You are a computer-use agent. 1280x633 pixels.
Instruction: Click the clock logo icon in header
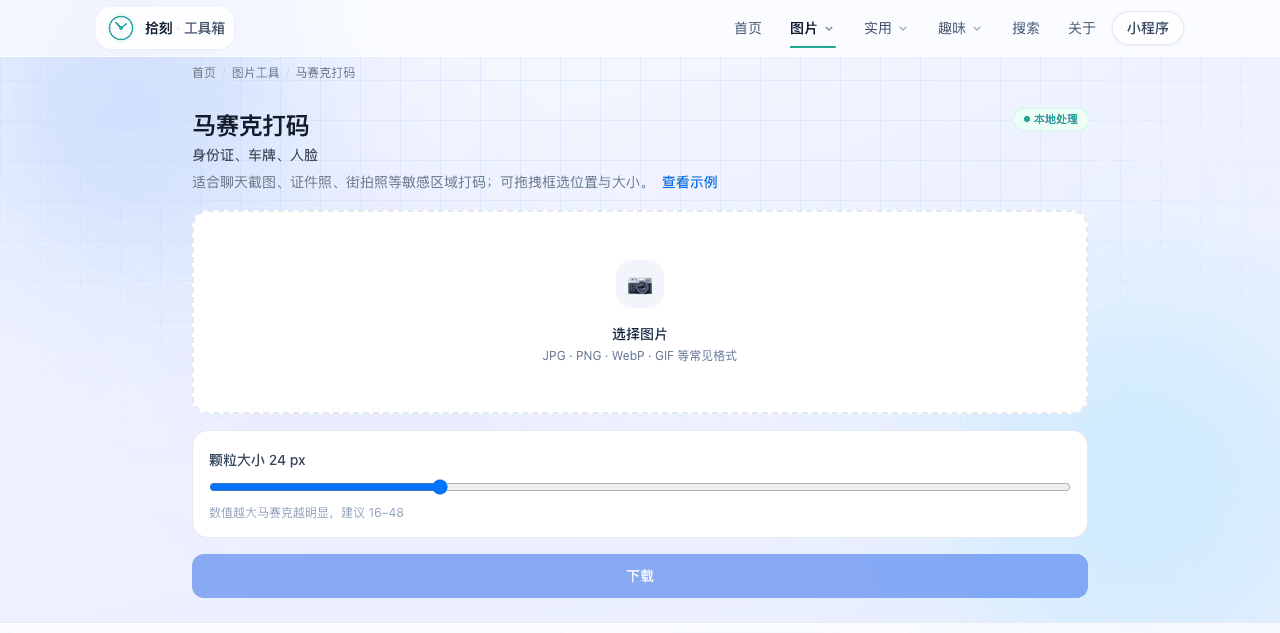[121, 28]
